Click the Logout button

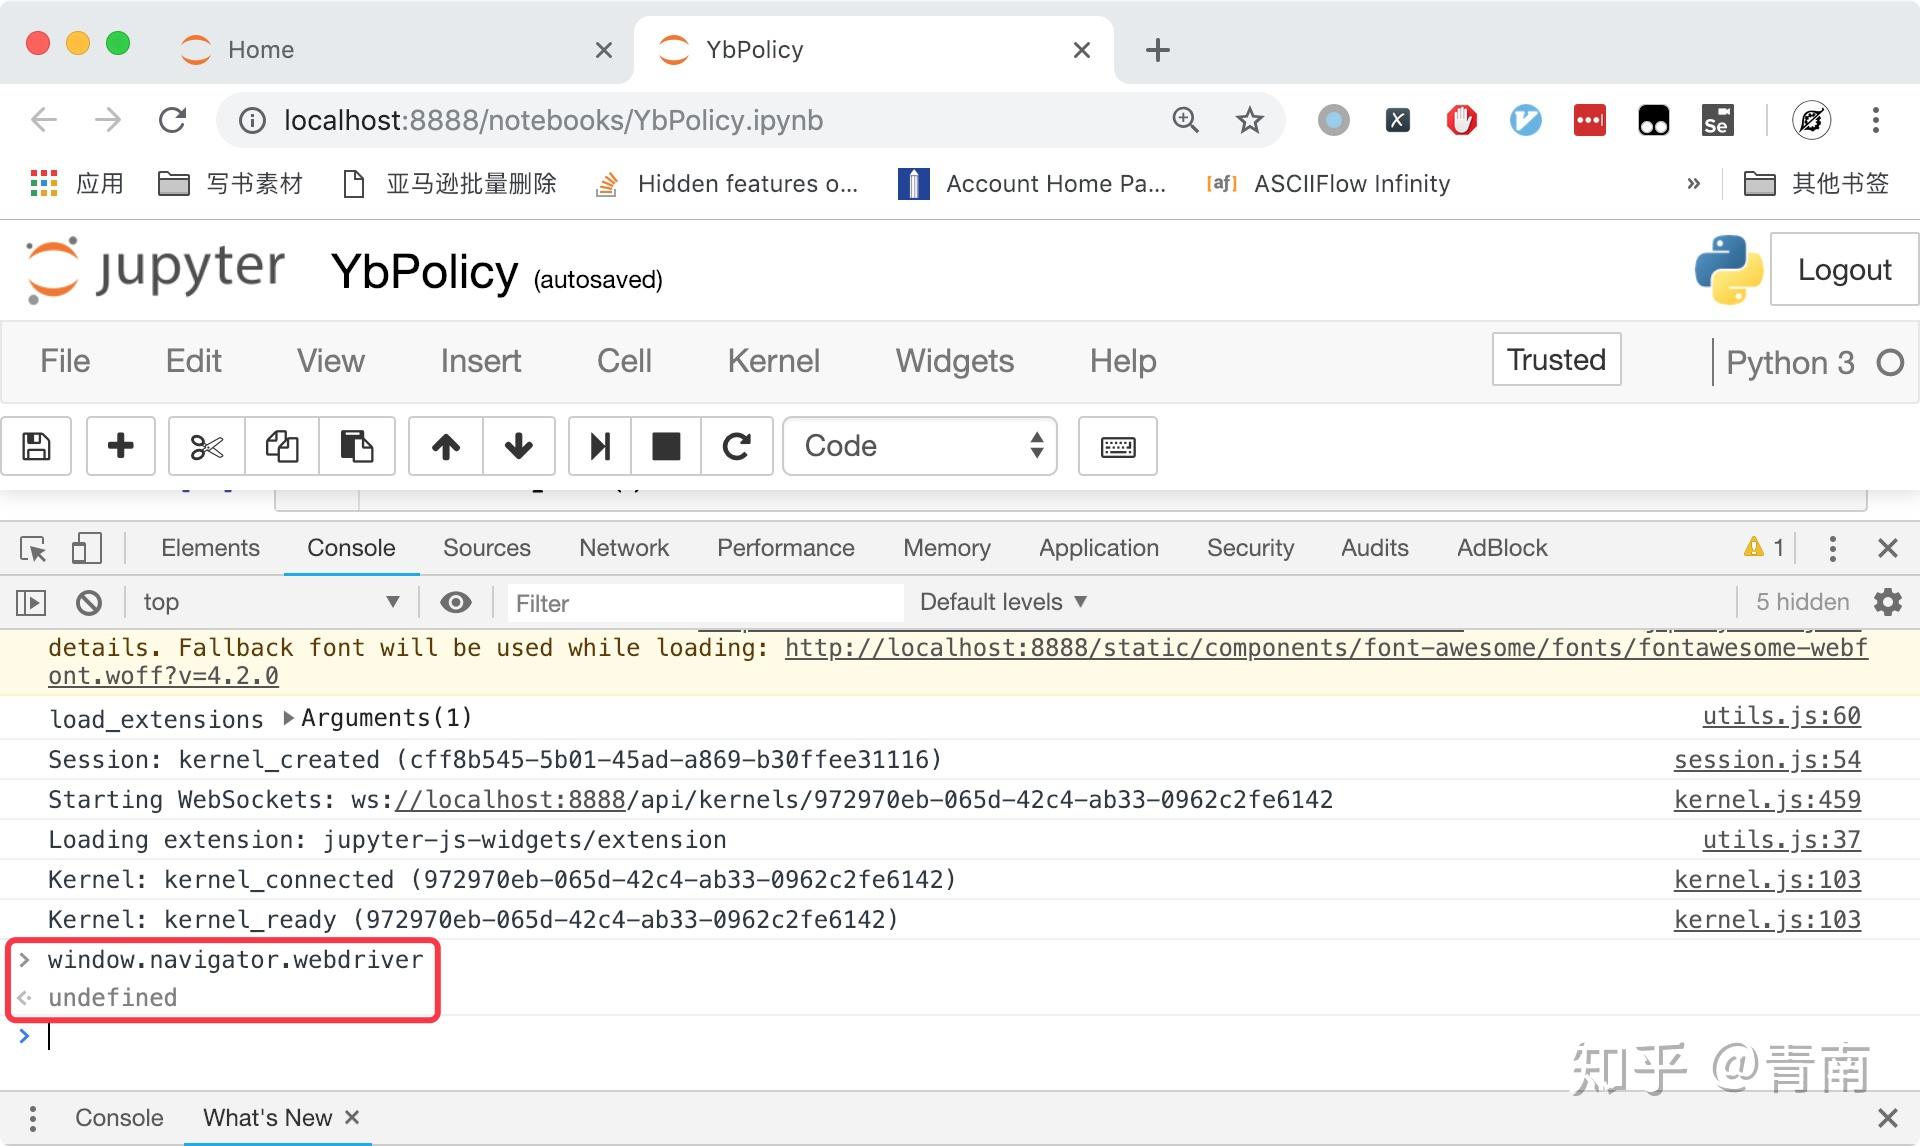tap(1843, 269)
